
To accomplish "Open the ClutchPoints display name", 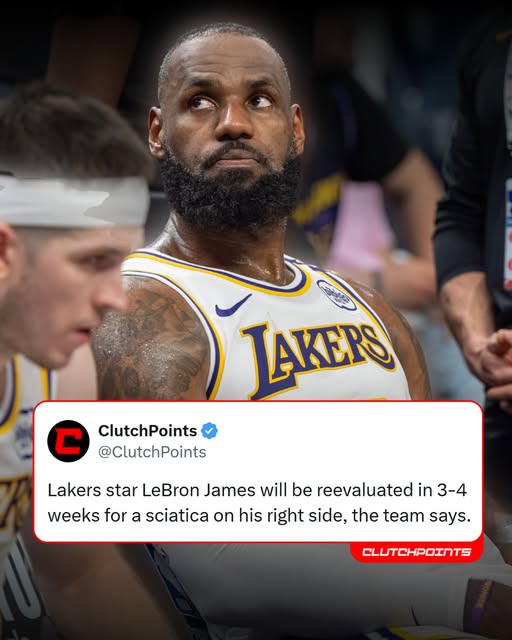I will [147, 431].
